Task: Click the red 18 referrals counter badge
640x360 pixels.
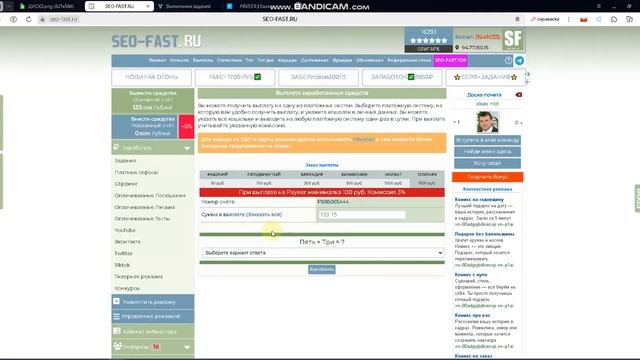Action: tap(156, 347)
